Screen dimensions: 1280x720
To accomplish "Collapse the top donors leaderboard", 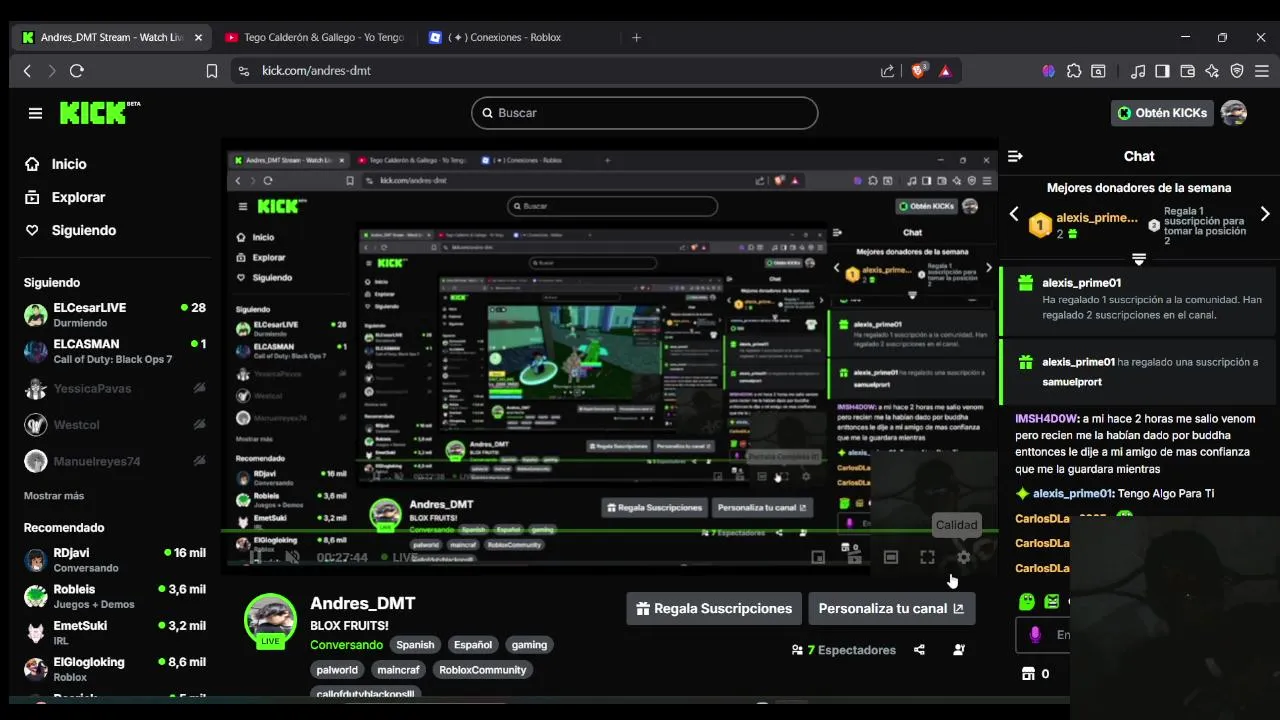I will pyautogui.click(x=1138, y=259).
